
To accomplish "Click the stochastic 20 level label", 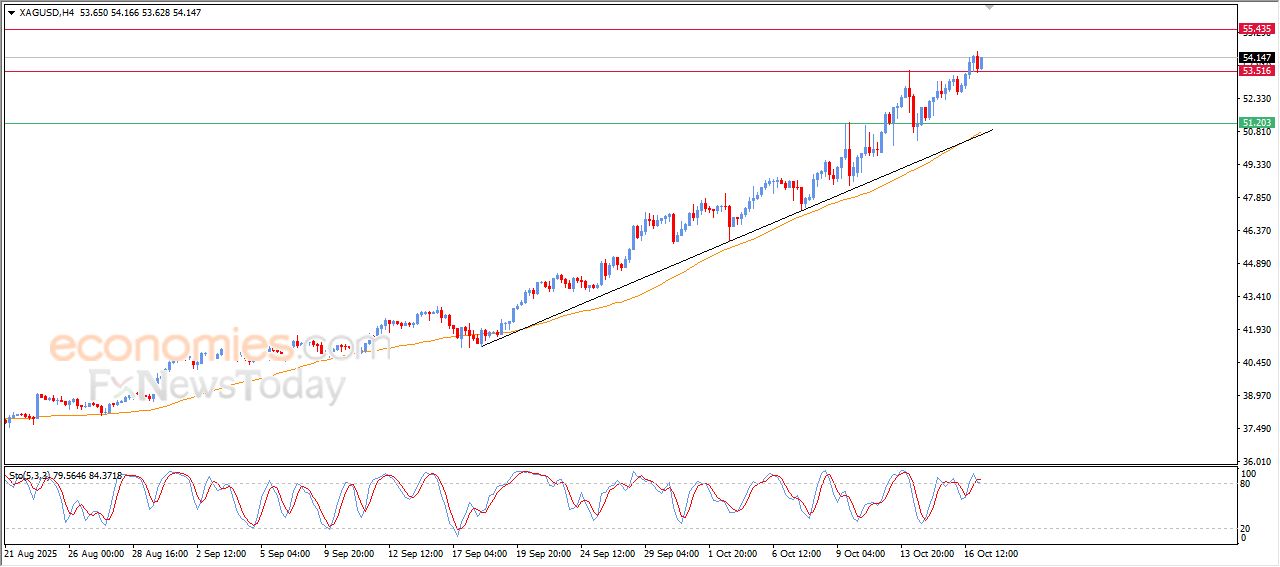I will pos(1246,528).
